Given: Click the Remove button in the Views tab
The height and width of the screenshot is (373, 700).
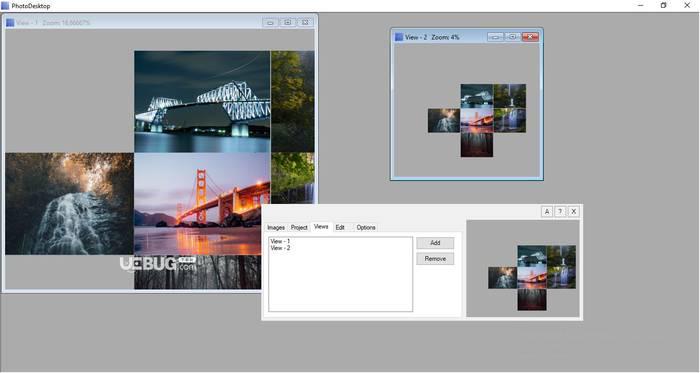Looking at the screenshot, I should [435, 259].
